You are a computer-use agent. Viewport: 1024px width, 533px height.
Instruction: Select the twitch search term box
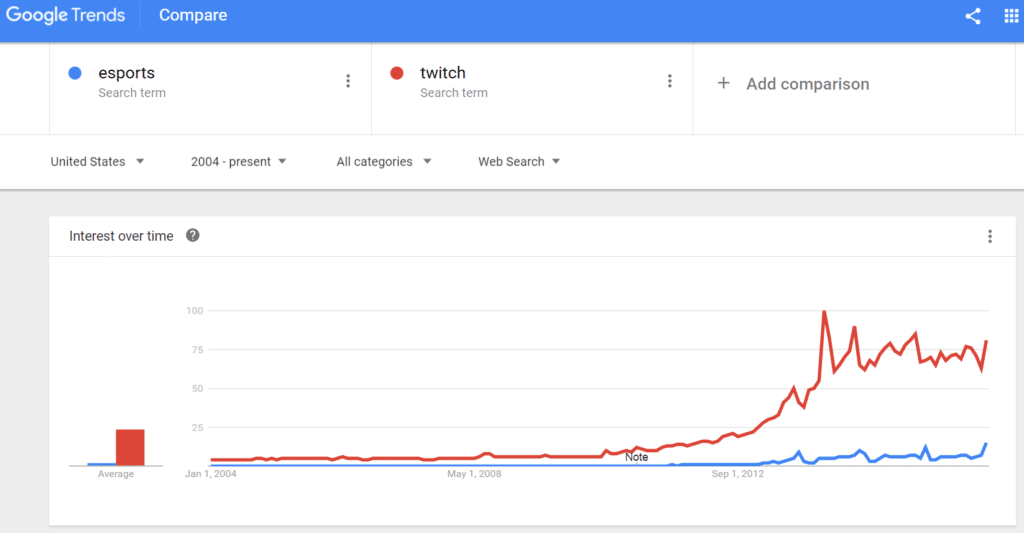point(532,89)
